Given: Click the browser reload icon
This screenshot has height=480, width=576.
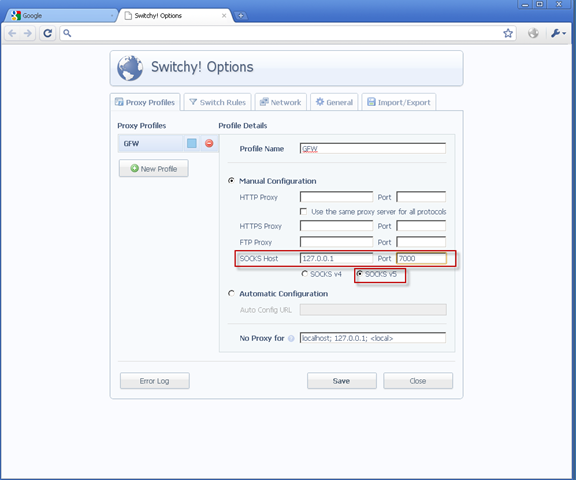Looking at the screenshot, I should tap(47, 33).
